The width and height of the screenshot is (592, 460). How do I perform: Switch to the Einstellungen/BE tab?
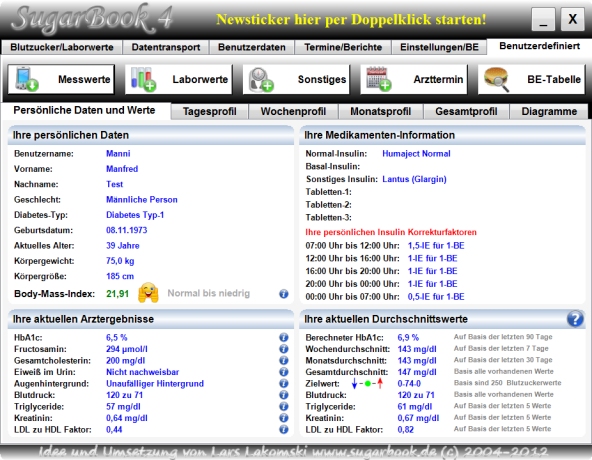point(439,47)
